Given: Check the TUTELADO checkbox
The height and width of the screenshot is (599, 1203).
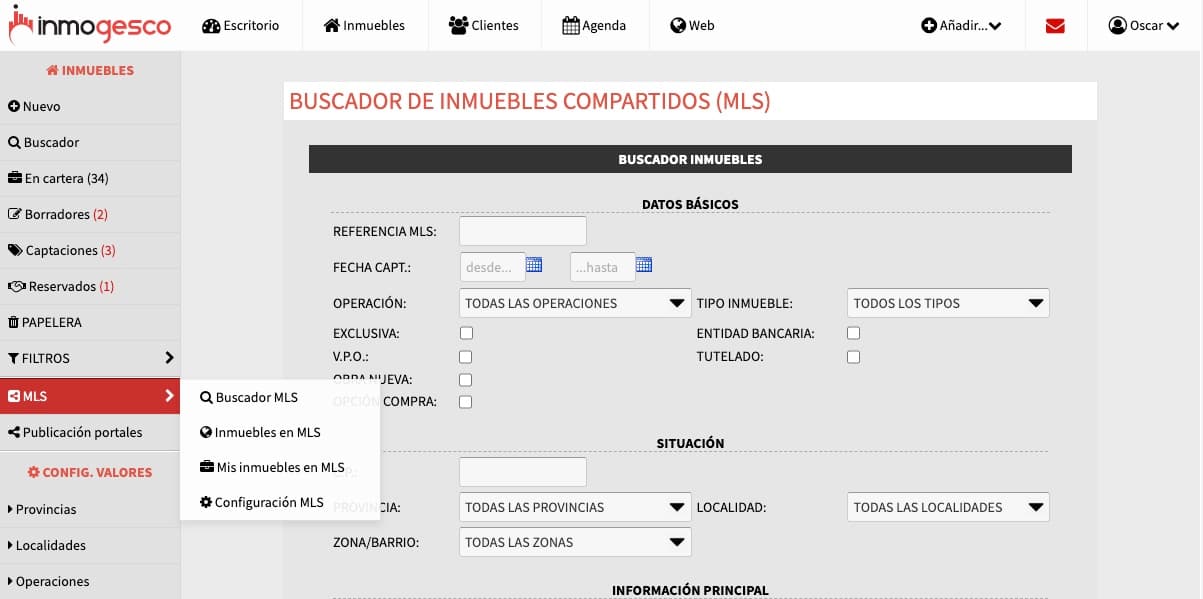Looking at the screenshot, I should click(853, 357).
